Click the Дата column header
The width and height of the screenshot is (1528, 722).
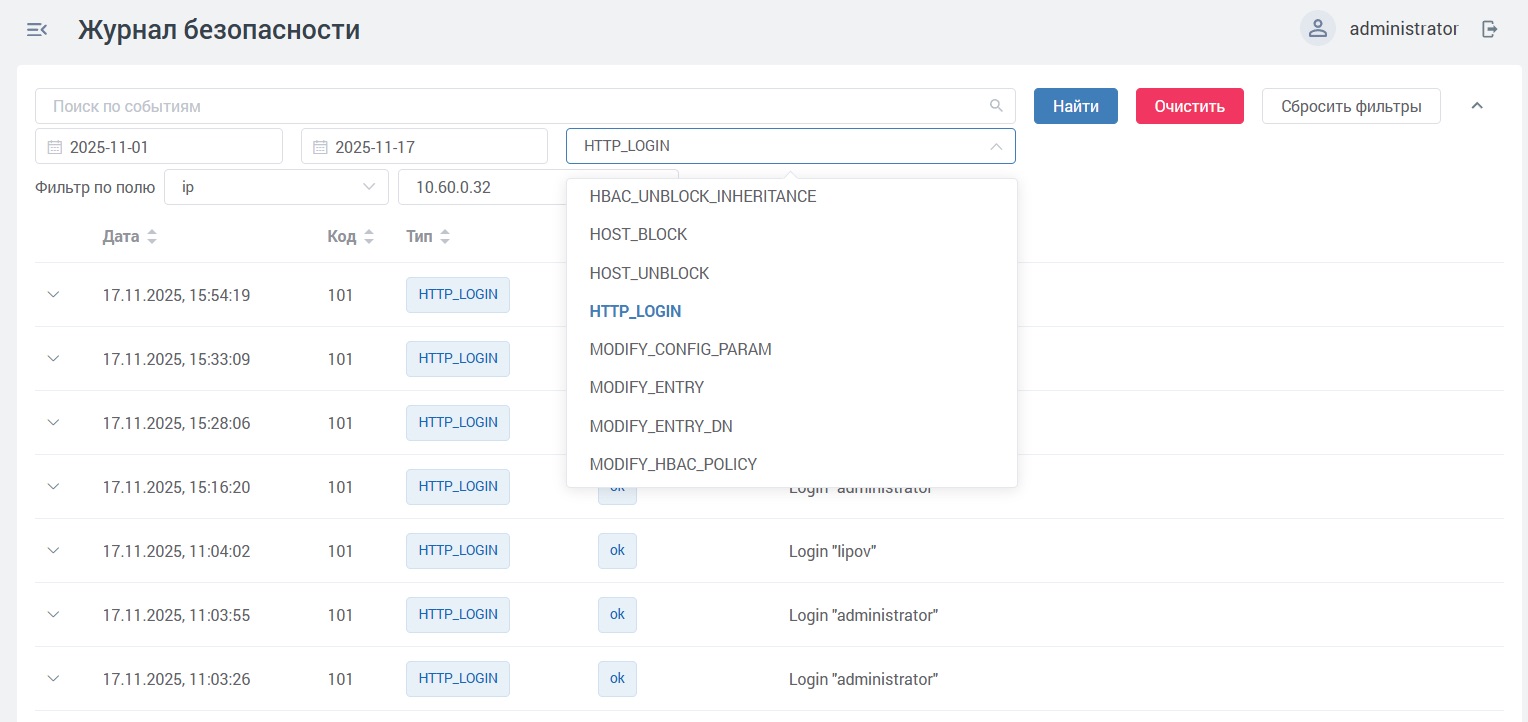(x=121, y=237)
